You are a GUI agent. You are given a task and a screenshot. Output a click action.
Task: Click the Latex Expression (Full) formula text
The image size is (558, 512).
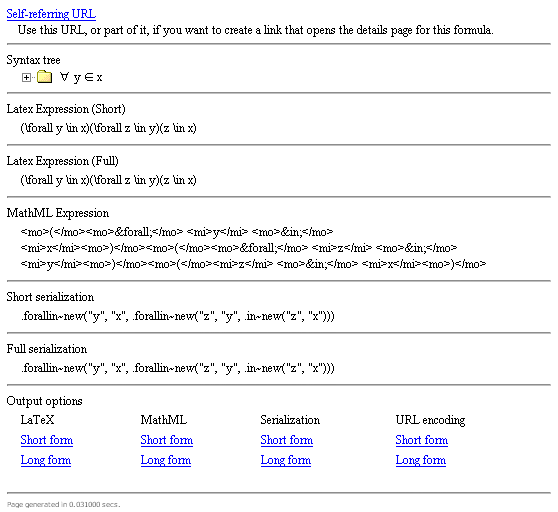(x=108, y=180)
